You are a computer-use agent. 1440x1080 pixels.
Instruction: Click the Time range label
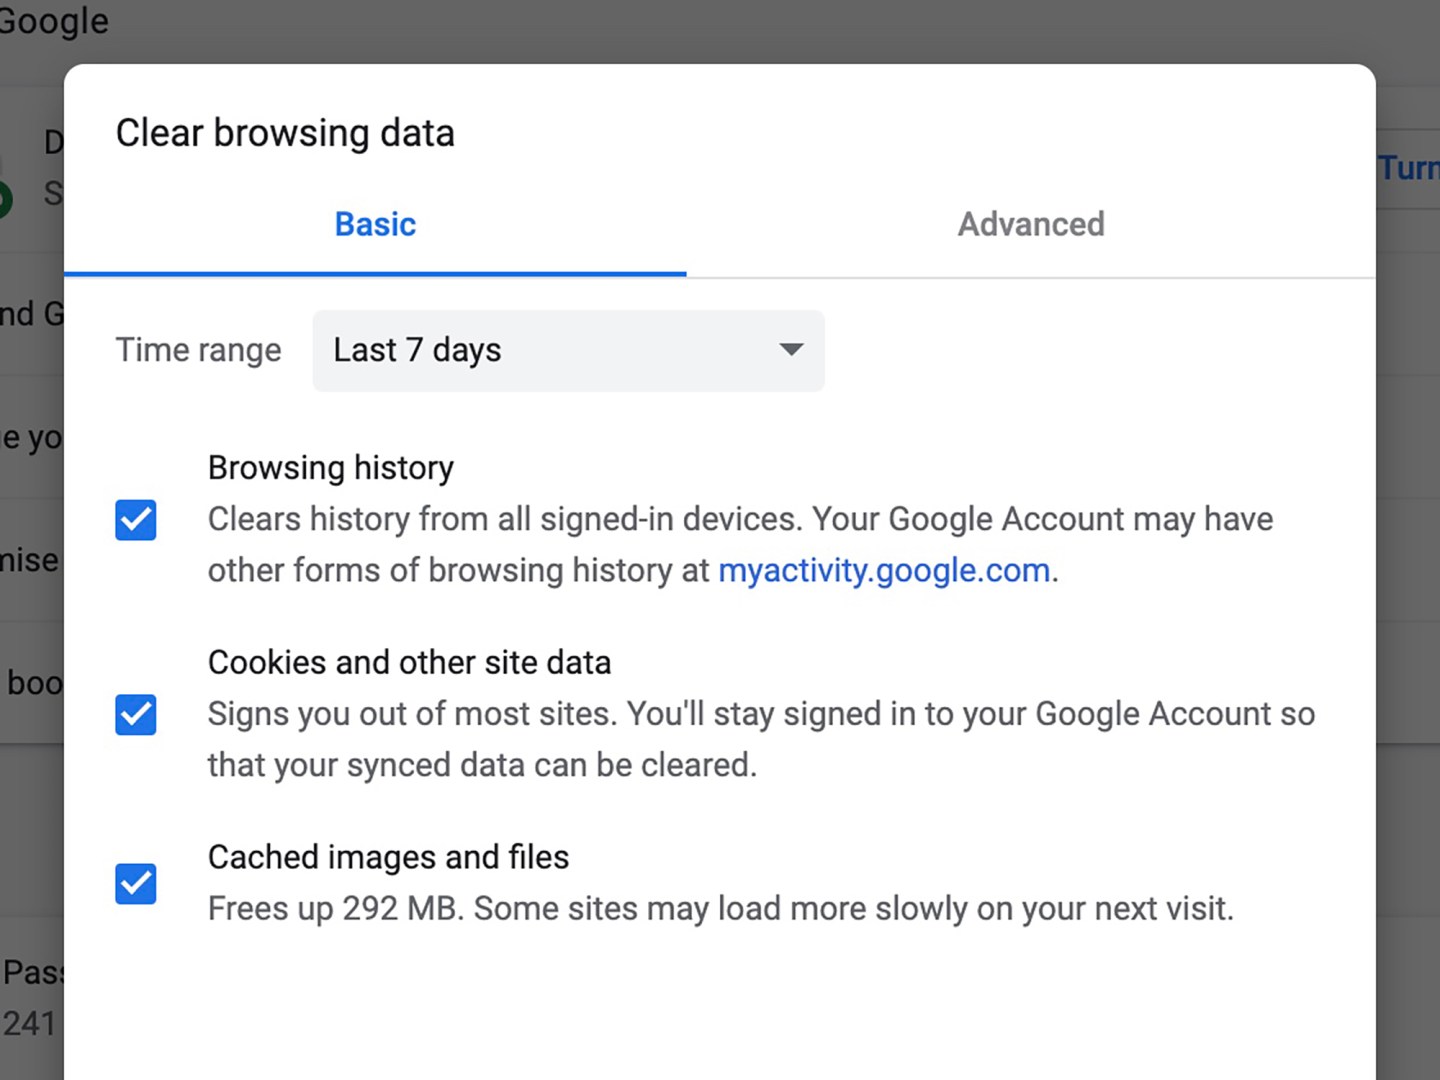(x=198, y=350)
